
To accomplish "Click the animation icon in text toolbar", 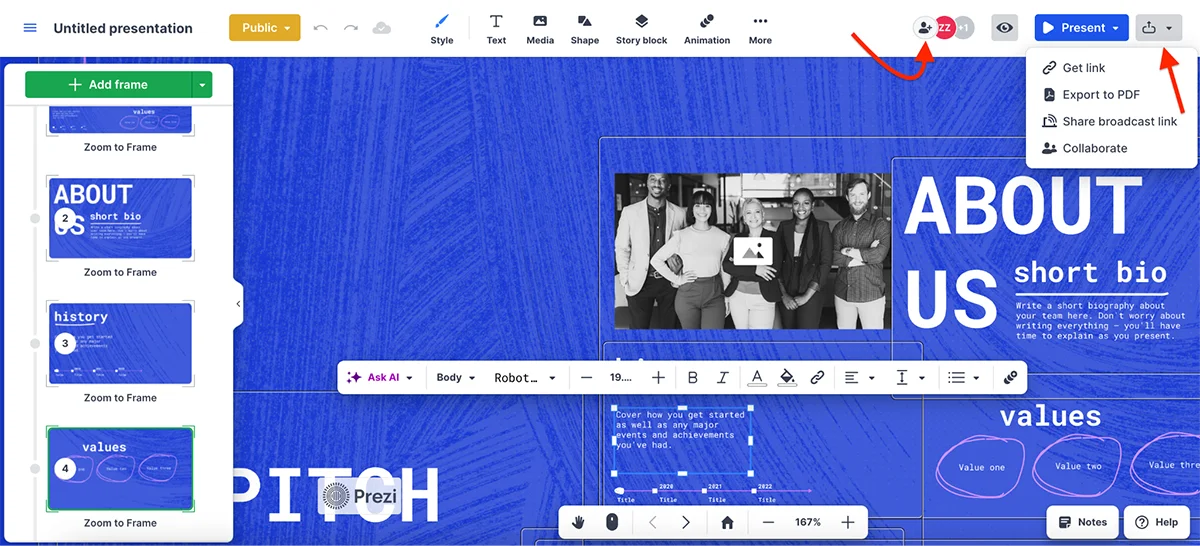I will [1010, 378].
